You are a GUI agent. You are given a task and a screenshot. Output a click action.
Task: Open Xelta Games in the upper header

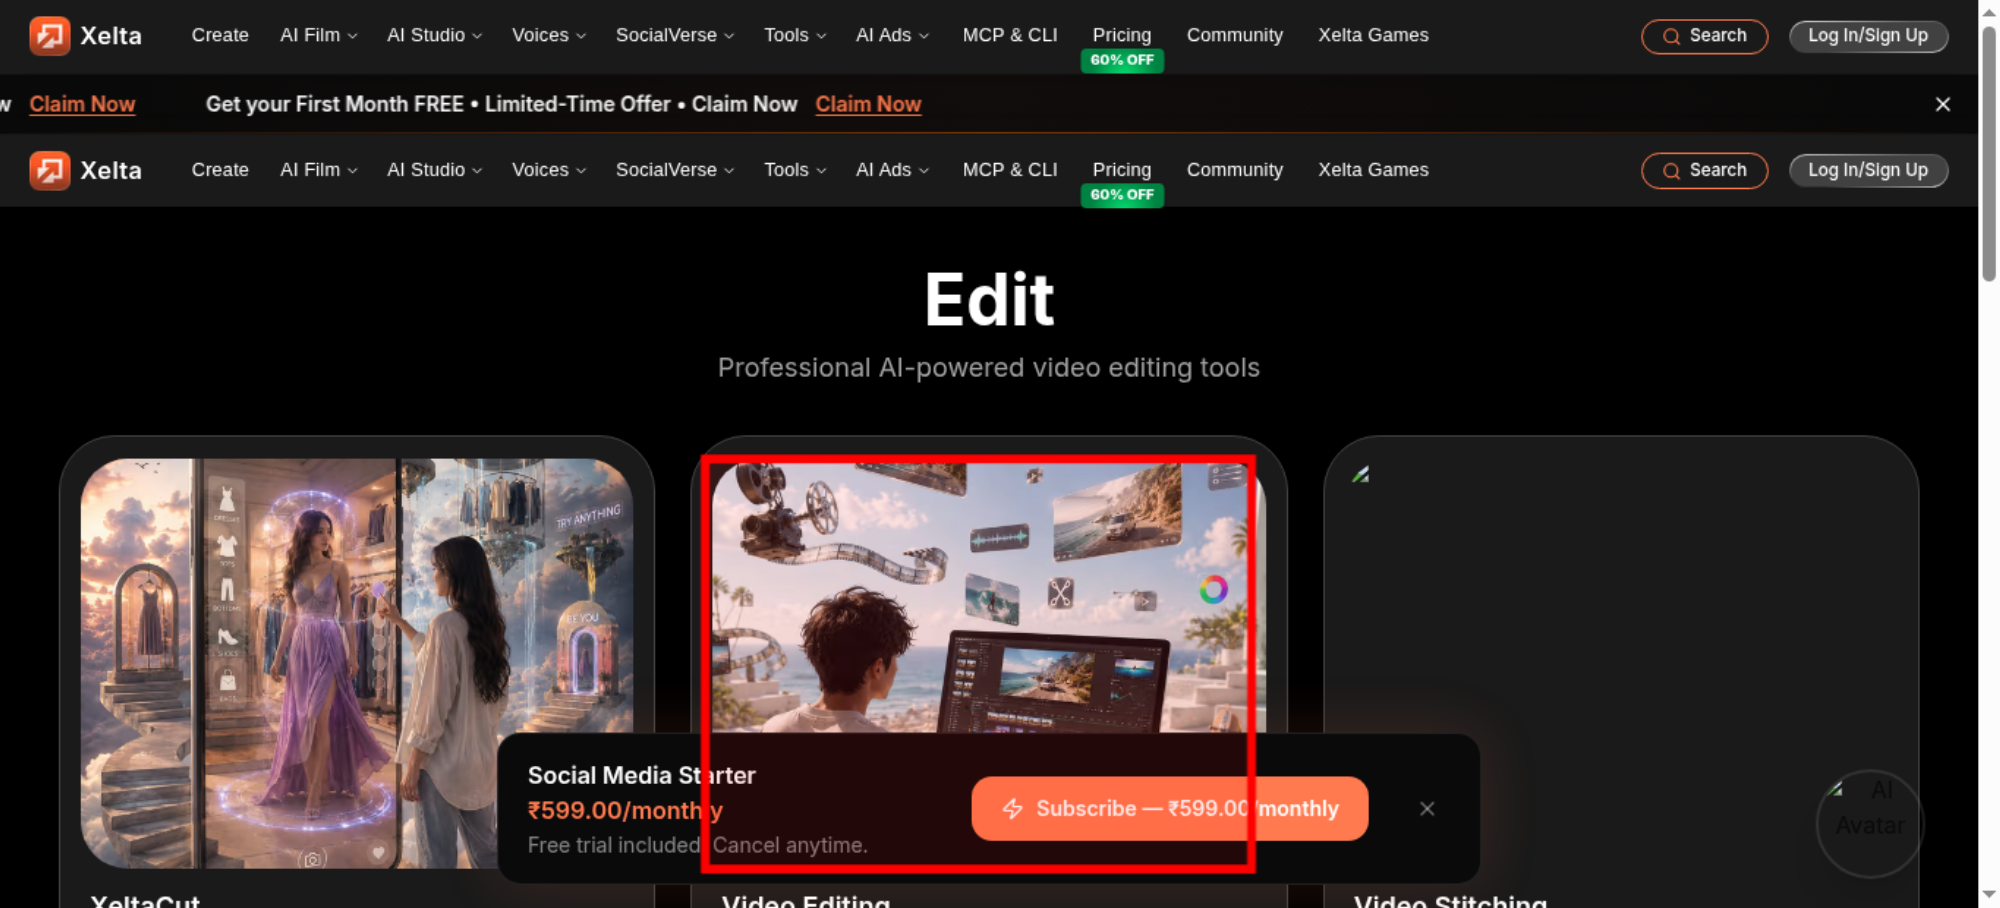[x=1373, y=35]
